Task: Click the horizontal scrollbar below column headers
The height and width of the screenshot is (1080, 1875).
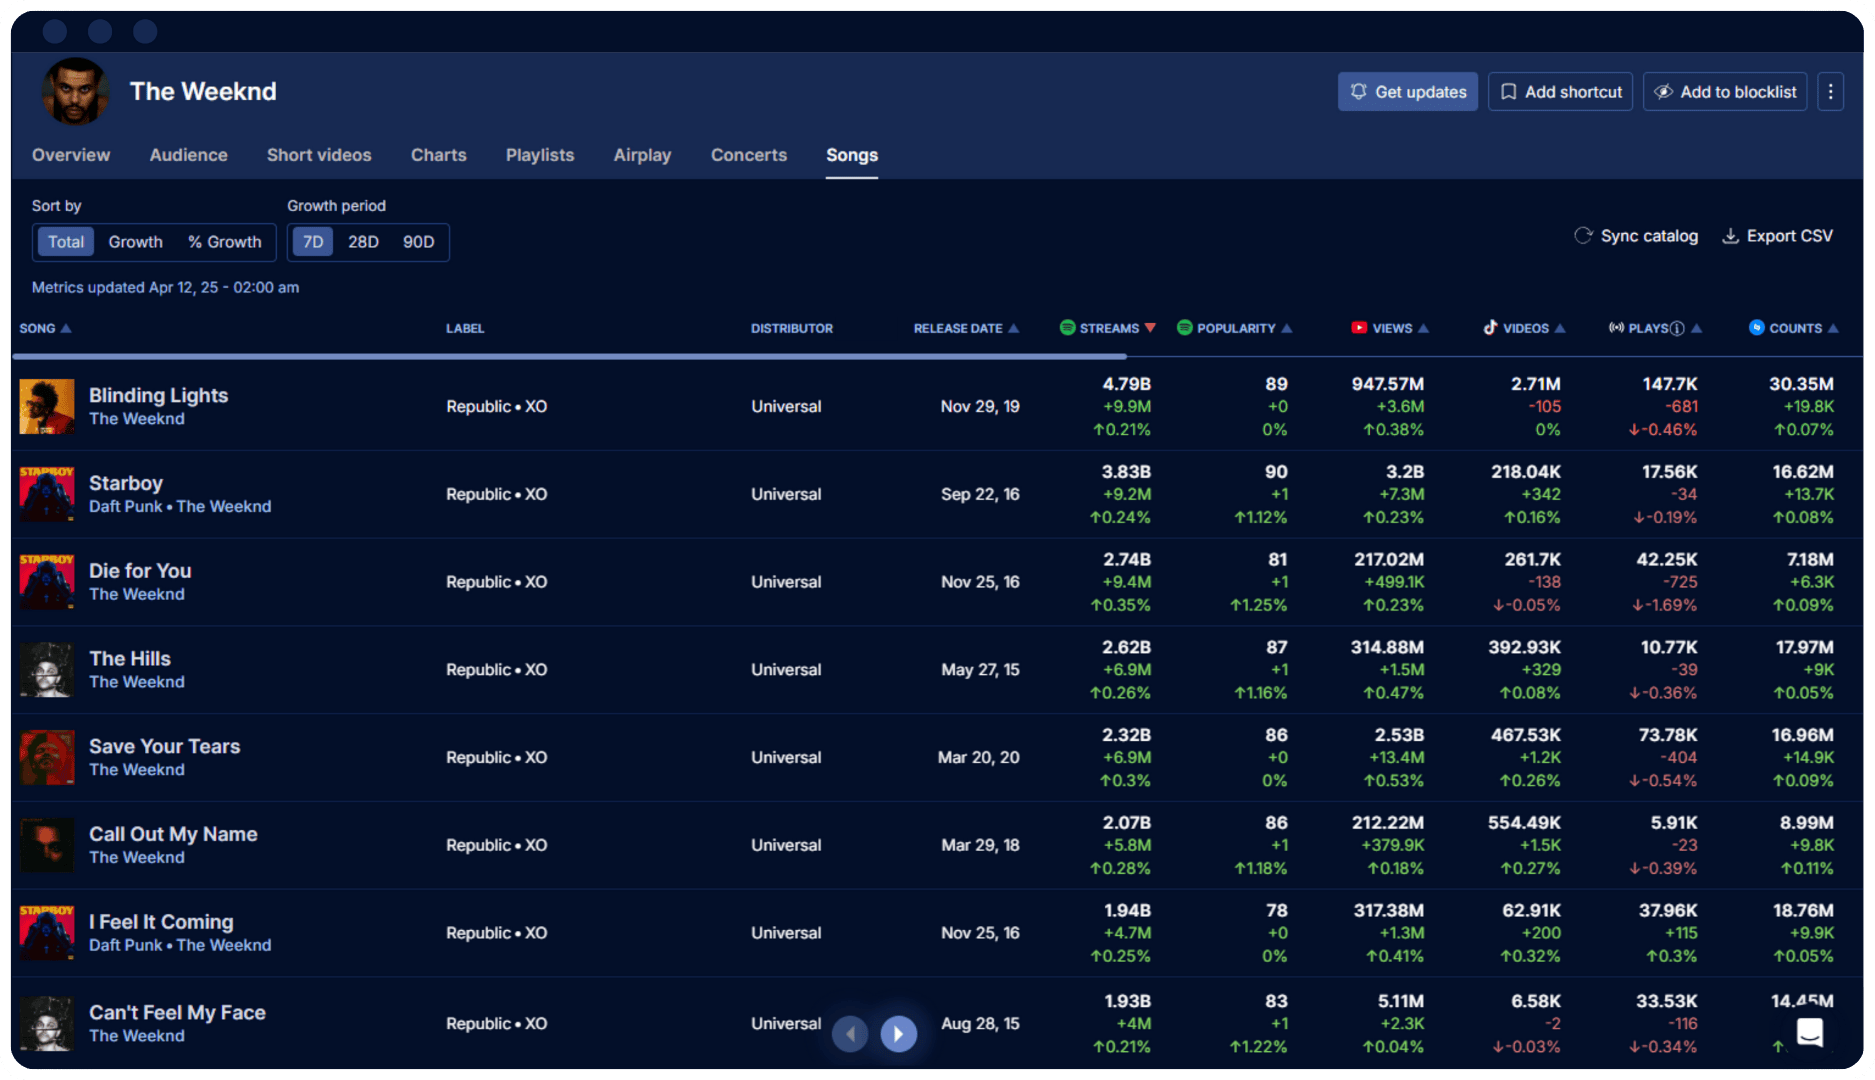Action: pyautogui.click(x=568, y=356)
